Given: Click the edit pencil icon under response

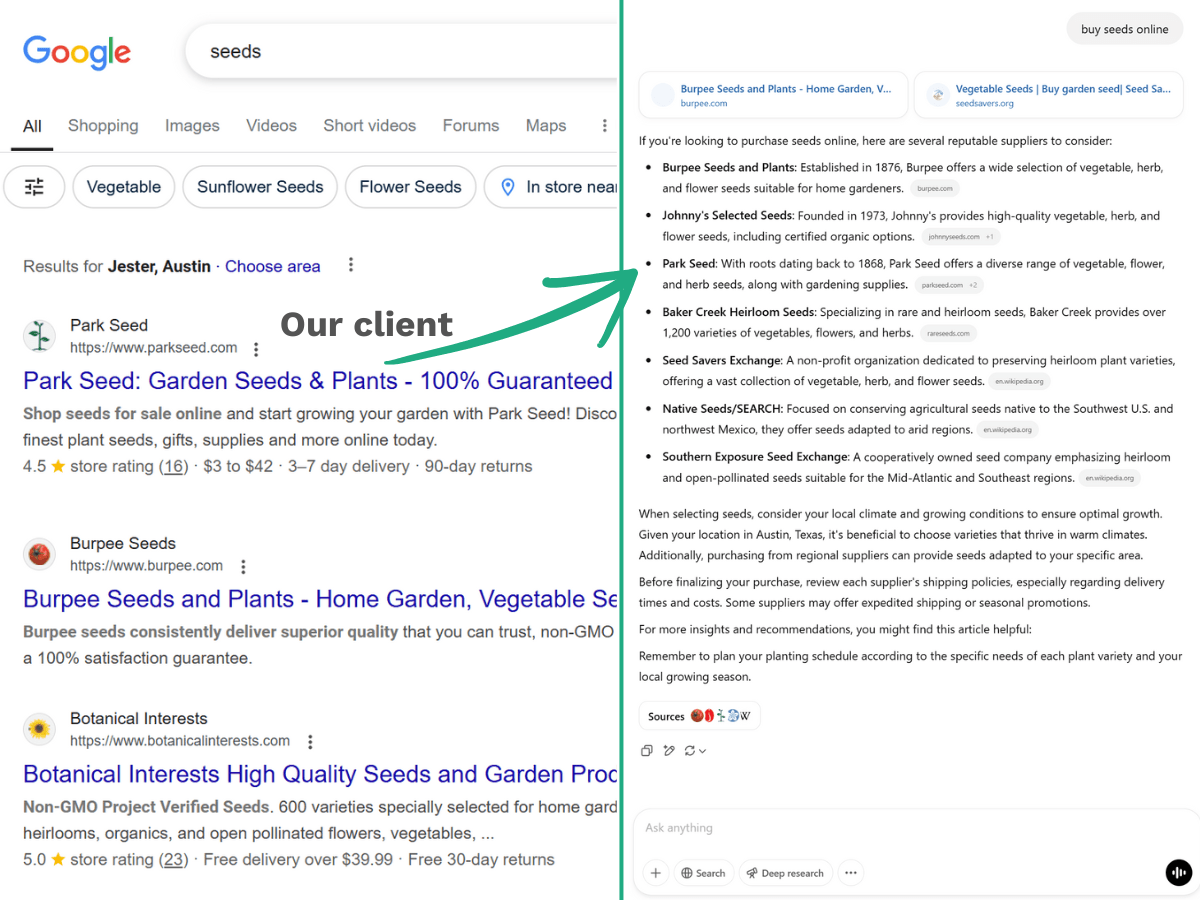Looking at the screenshot, I should pyautogui.click(x=669, y=750).
